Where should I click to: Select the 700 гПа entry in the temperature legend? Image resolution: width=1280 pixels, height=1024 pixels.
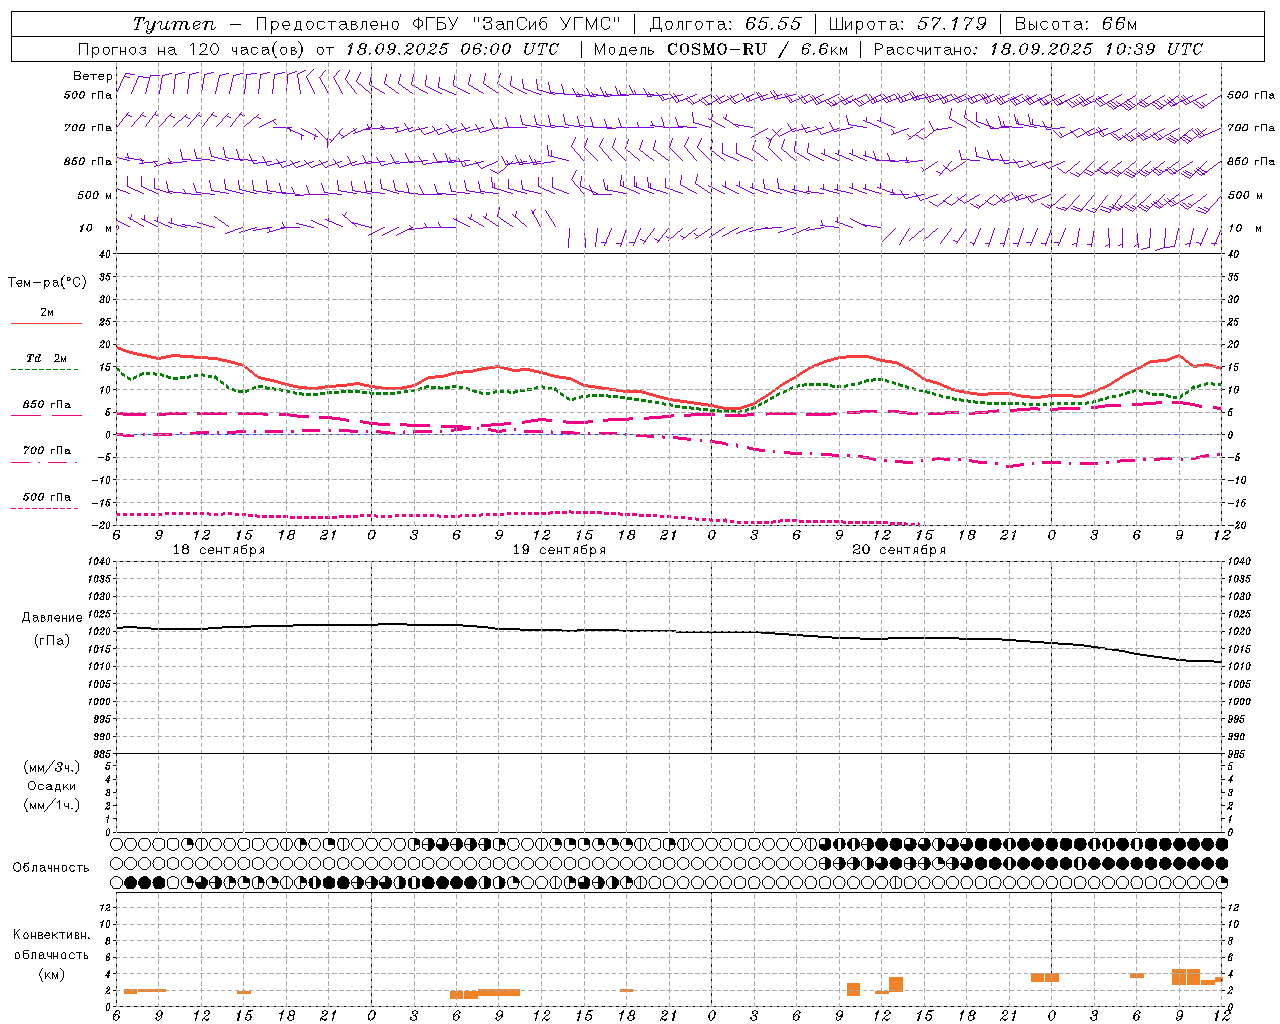click(x=47, y=451)
